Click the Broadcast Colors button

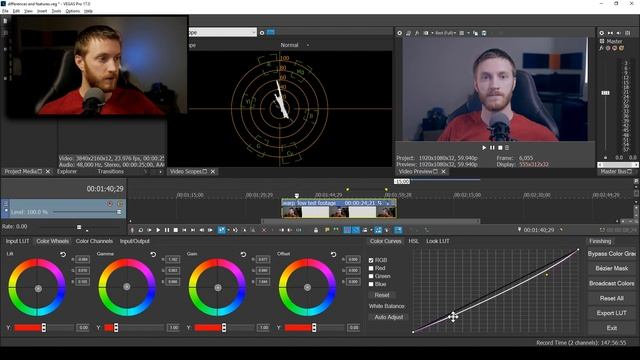[x=612, y=283]
